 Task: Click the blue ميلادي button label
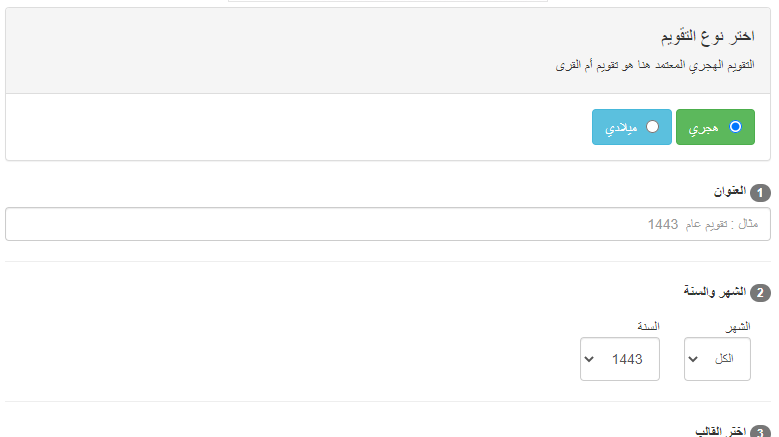point(623,128)
